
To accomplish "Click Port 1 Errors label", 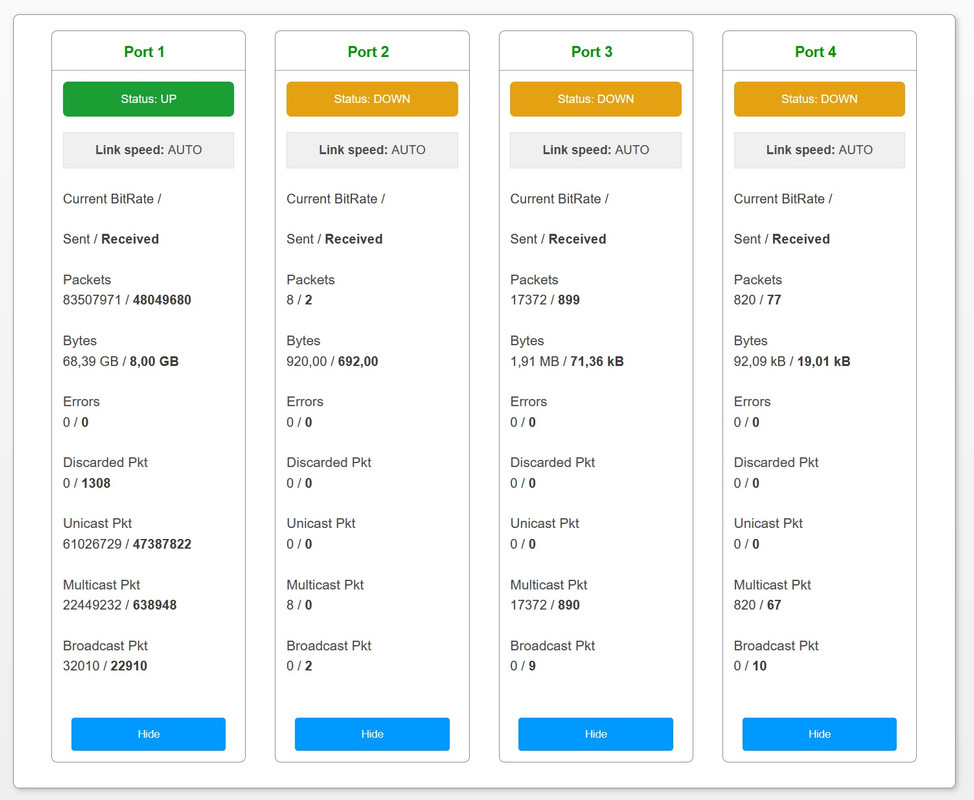I will coord(81,402).
